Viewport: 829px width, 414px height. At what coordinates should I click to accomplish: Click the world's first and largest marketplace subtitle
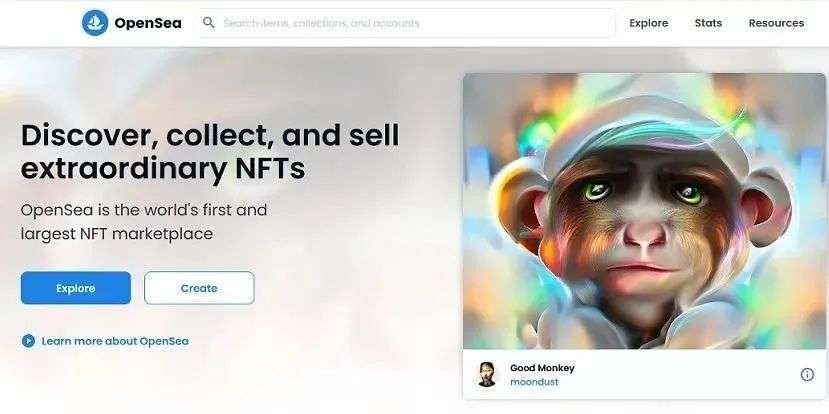pyautogui.click(x=144, y=222)
